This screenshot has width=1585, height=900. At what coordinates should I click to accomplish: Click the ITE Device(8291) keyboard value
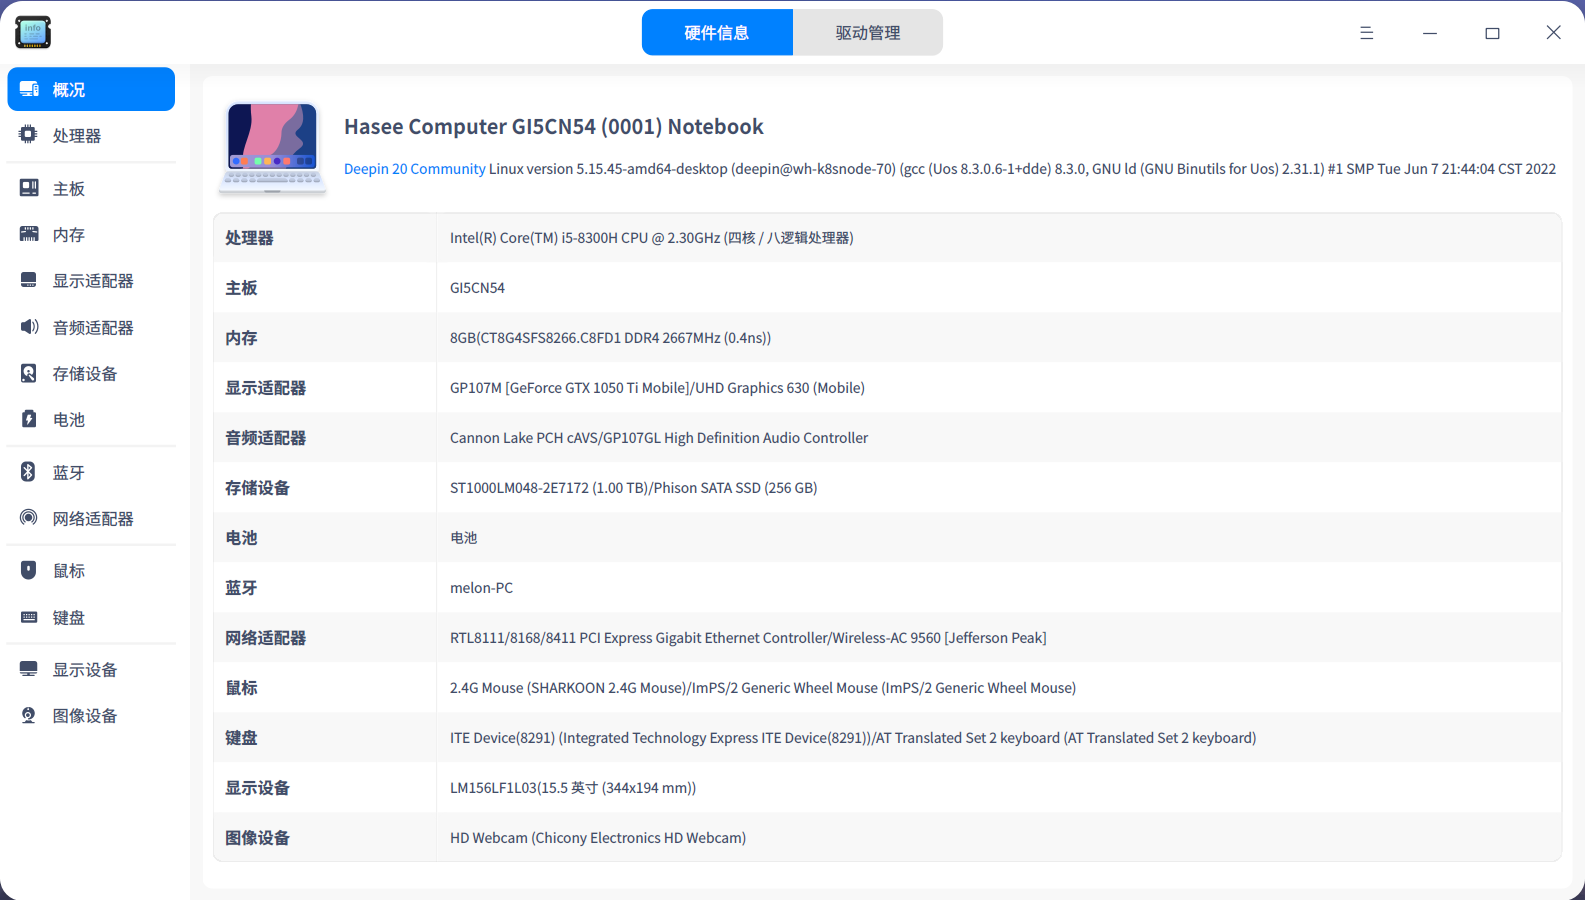(853, 738)
